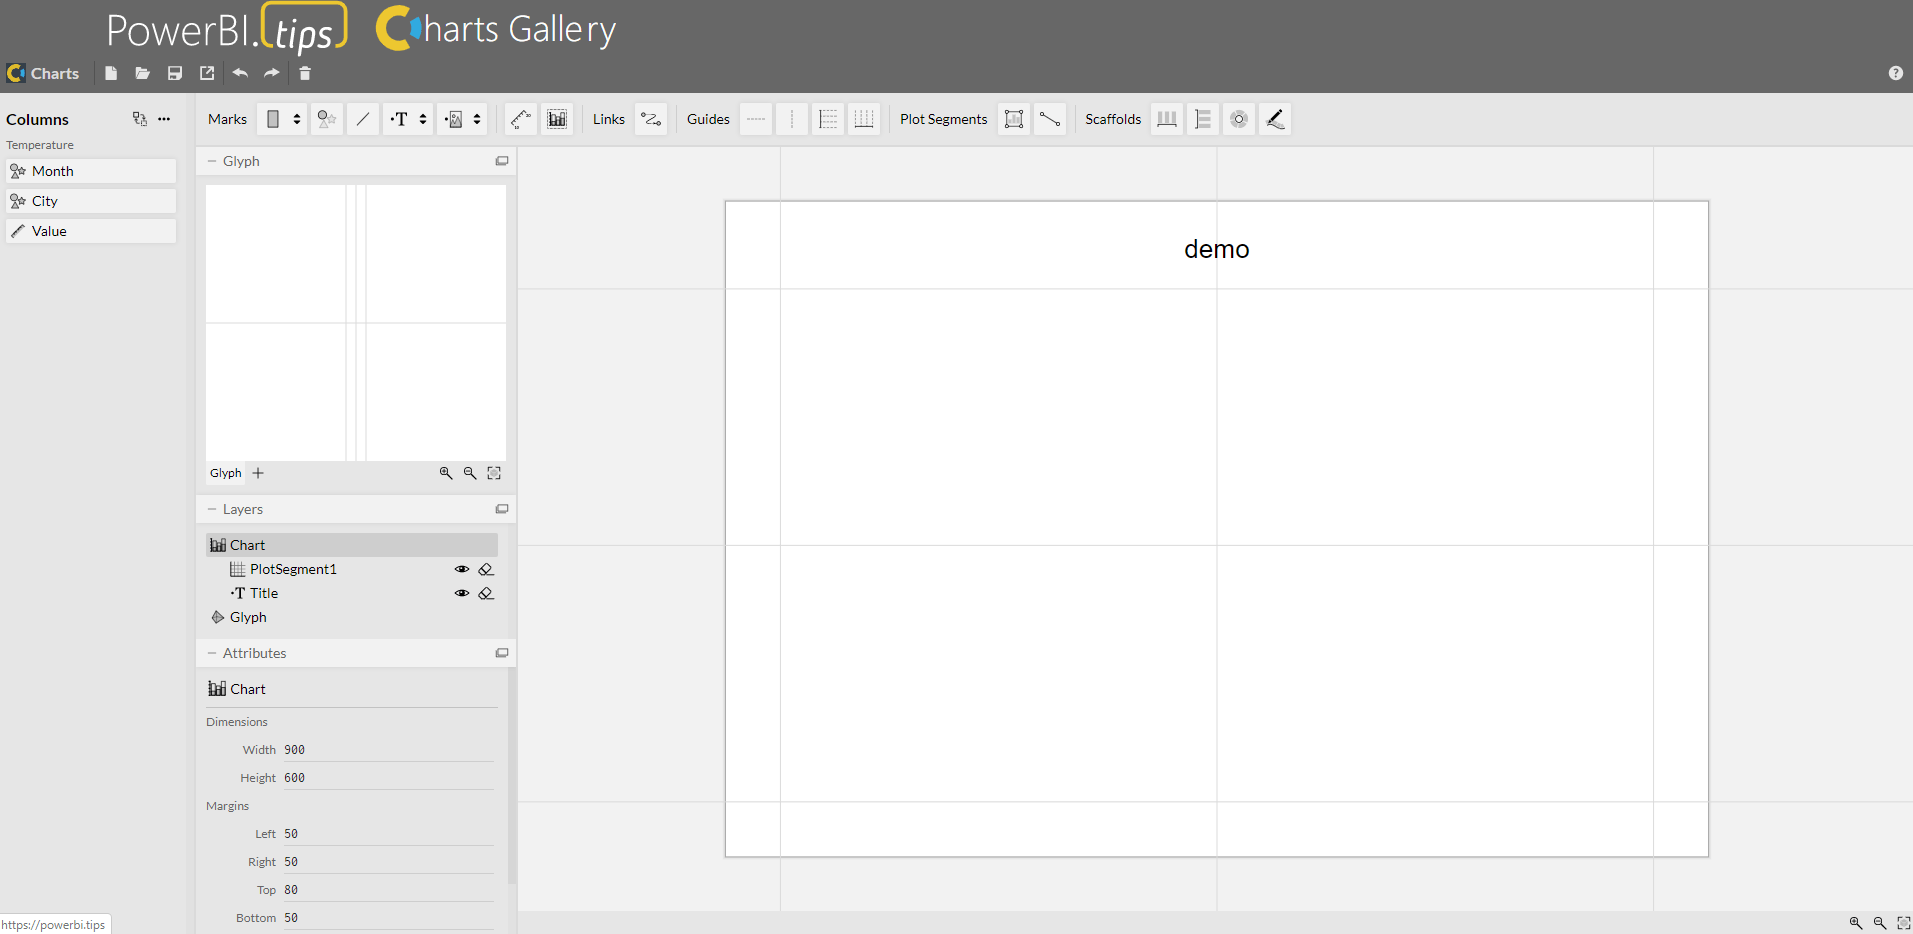Open the Text mark dropdown arrows
This screenshot has width=1913, height=934.
point(423,119)
